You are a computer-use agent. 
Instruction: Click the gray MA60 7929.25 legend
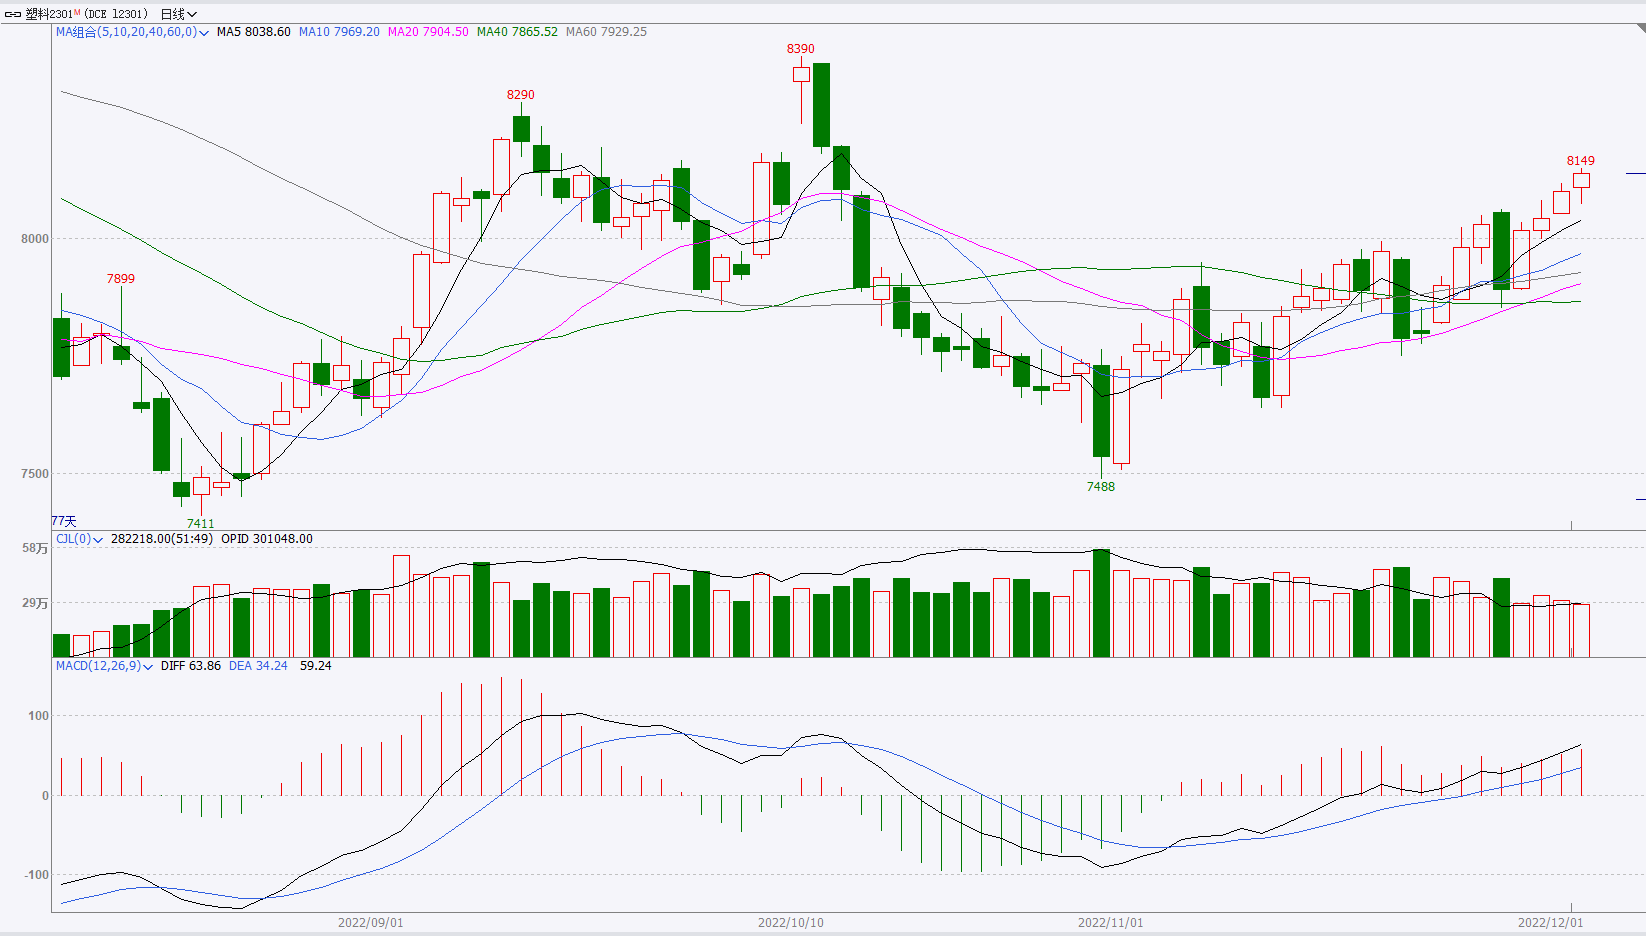[606, 32]
